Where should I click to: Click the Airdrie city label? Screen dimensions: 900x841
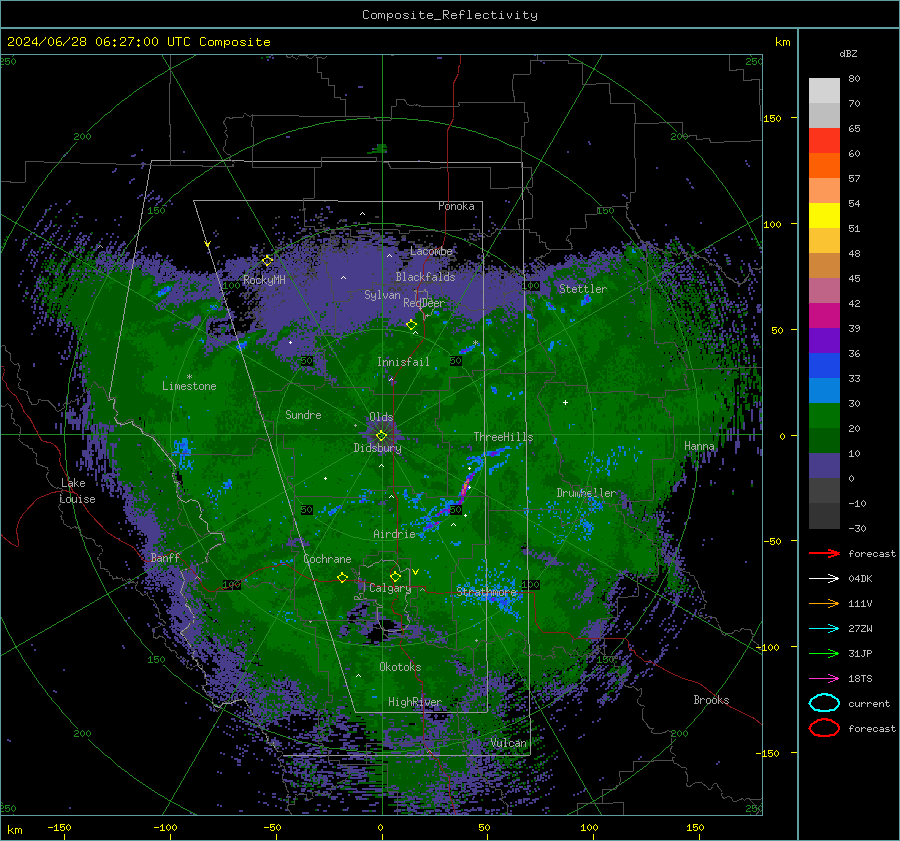[x=394, y=534]
